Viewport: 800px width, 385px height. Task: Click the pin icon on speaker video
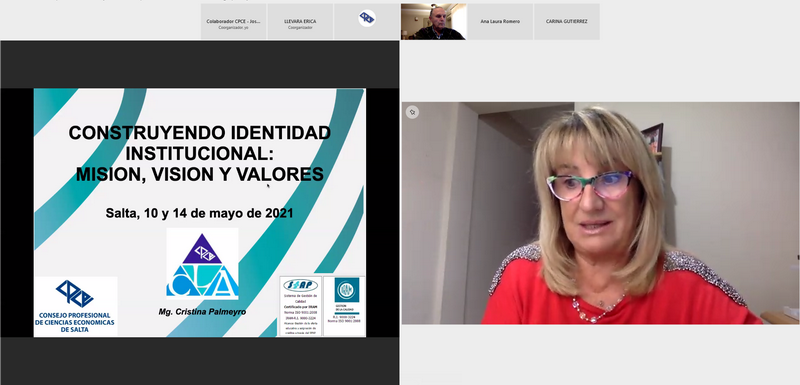pos(412,112)
